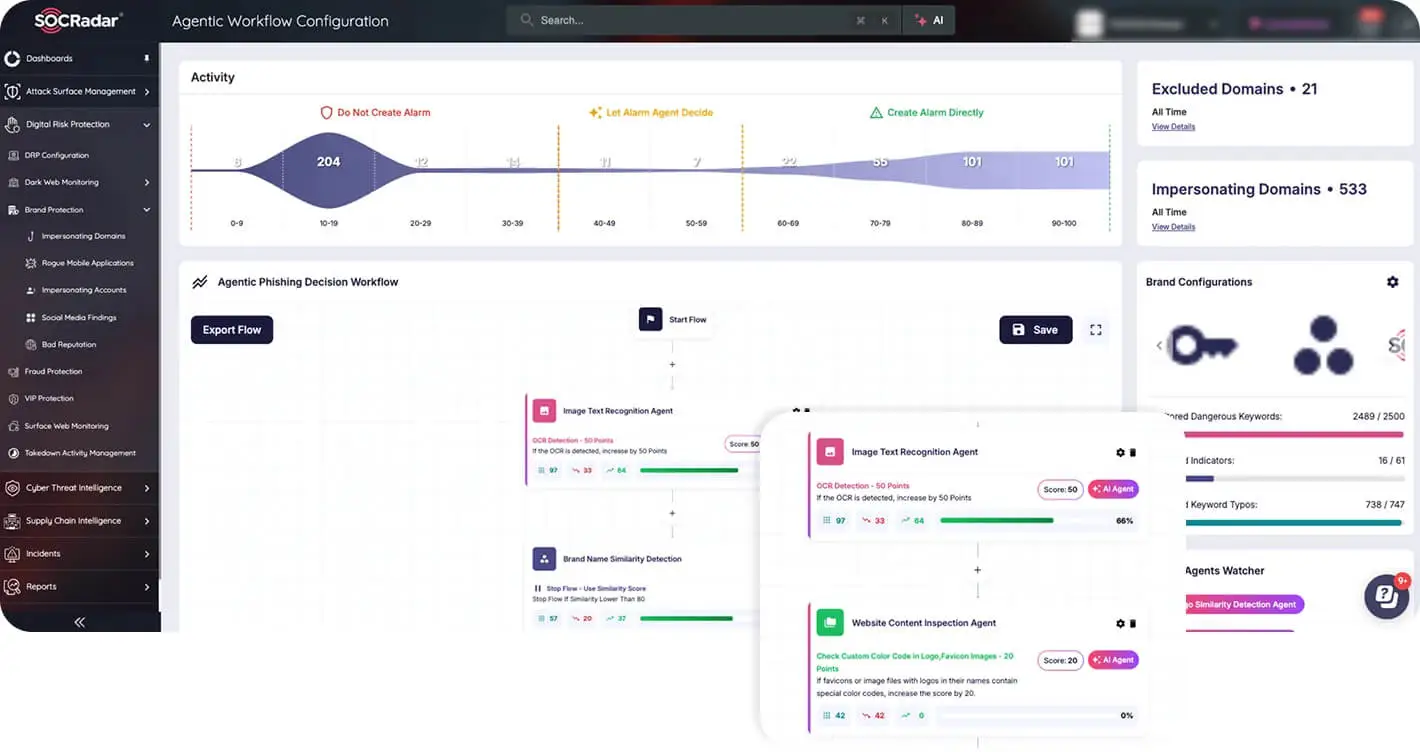Screen dimensions: 1420x752
Task: Open the Dashboards sidebar icon
Action: 12,58
